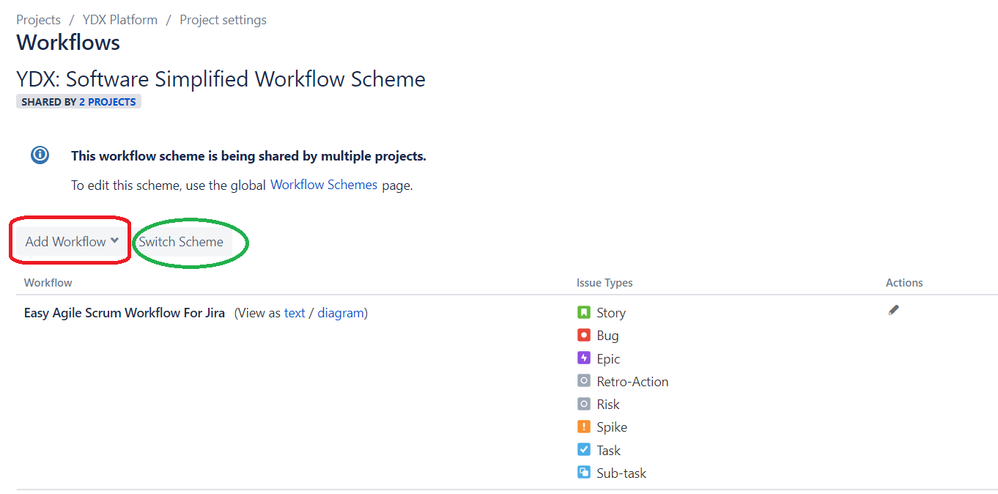View workflow as diagram link
Viewport: 998px width, 494px height.
point(341,313)
